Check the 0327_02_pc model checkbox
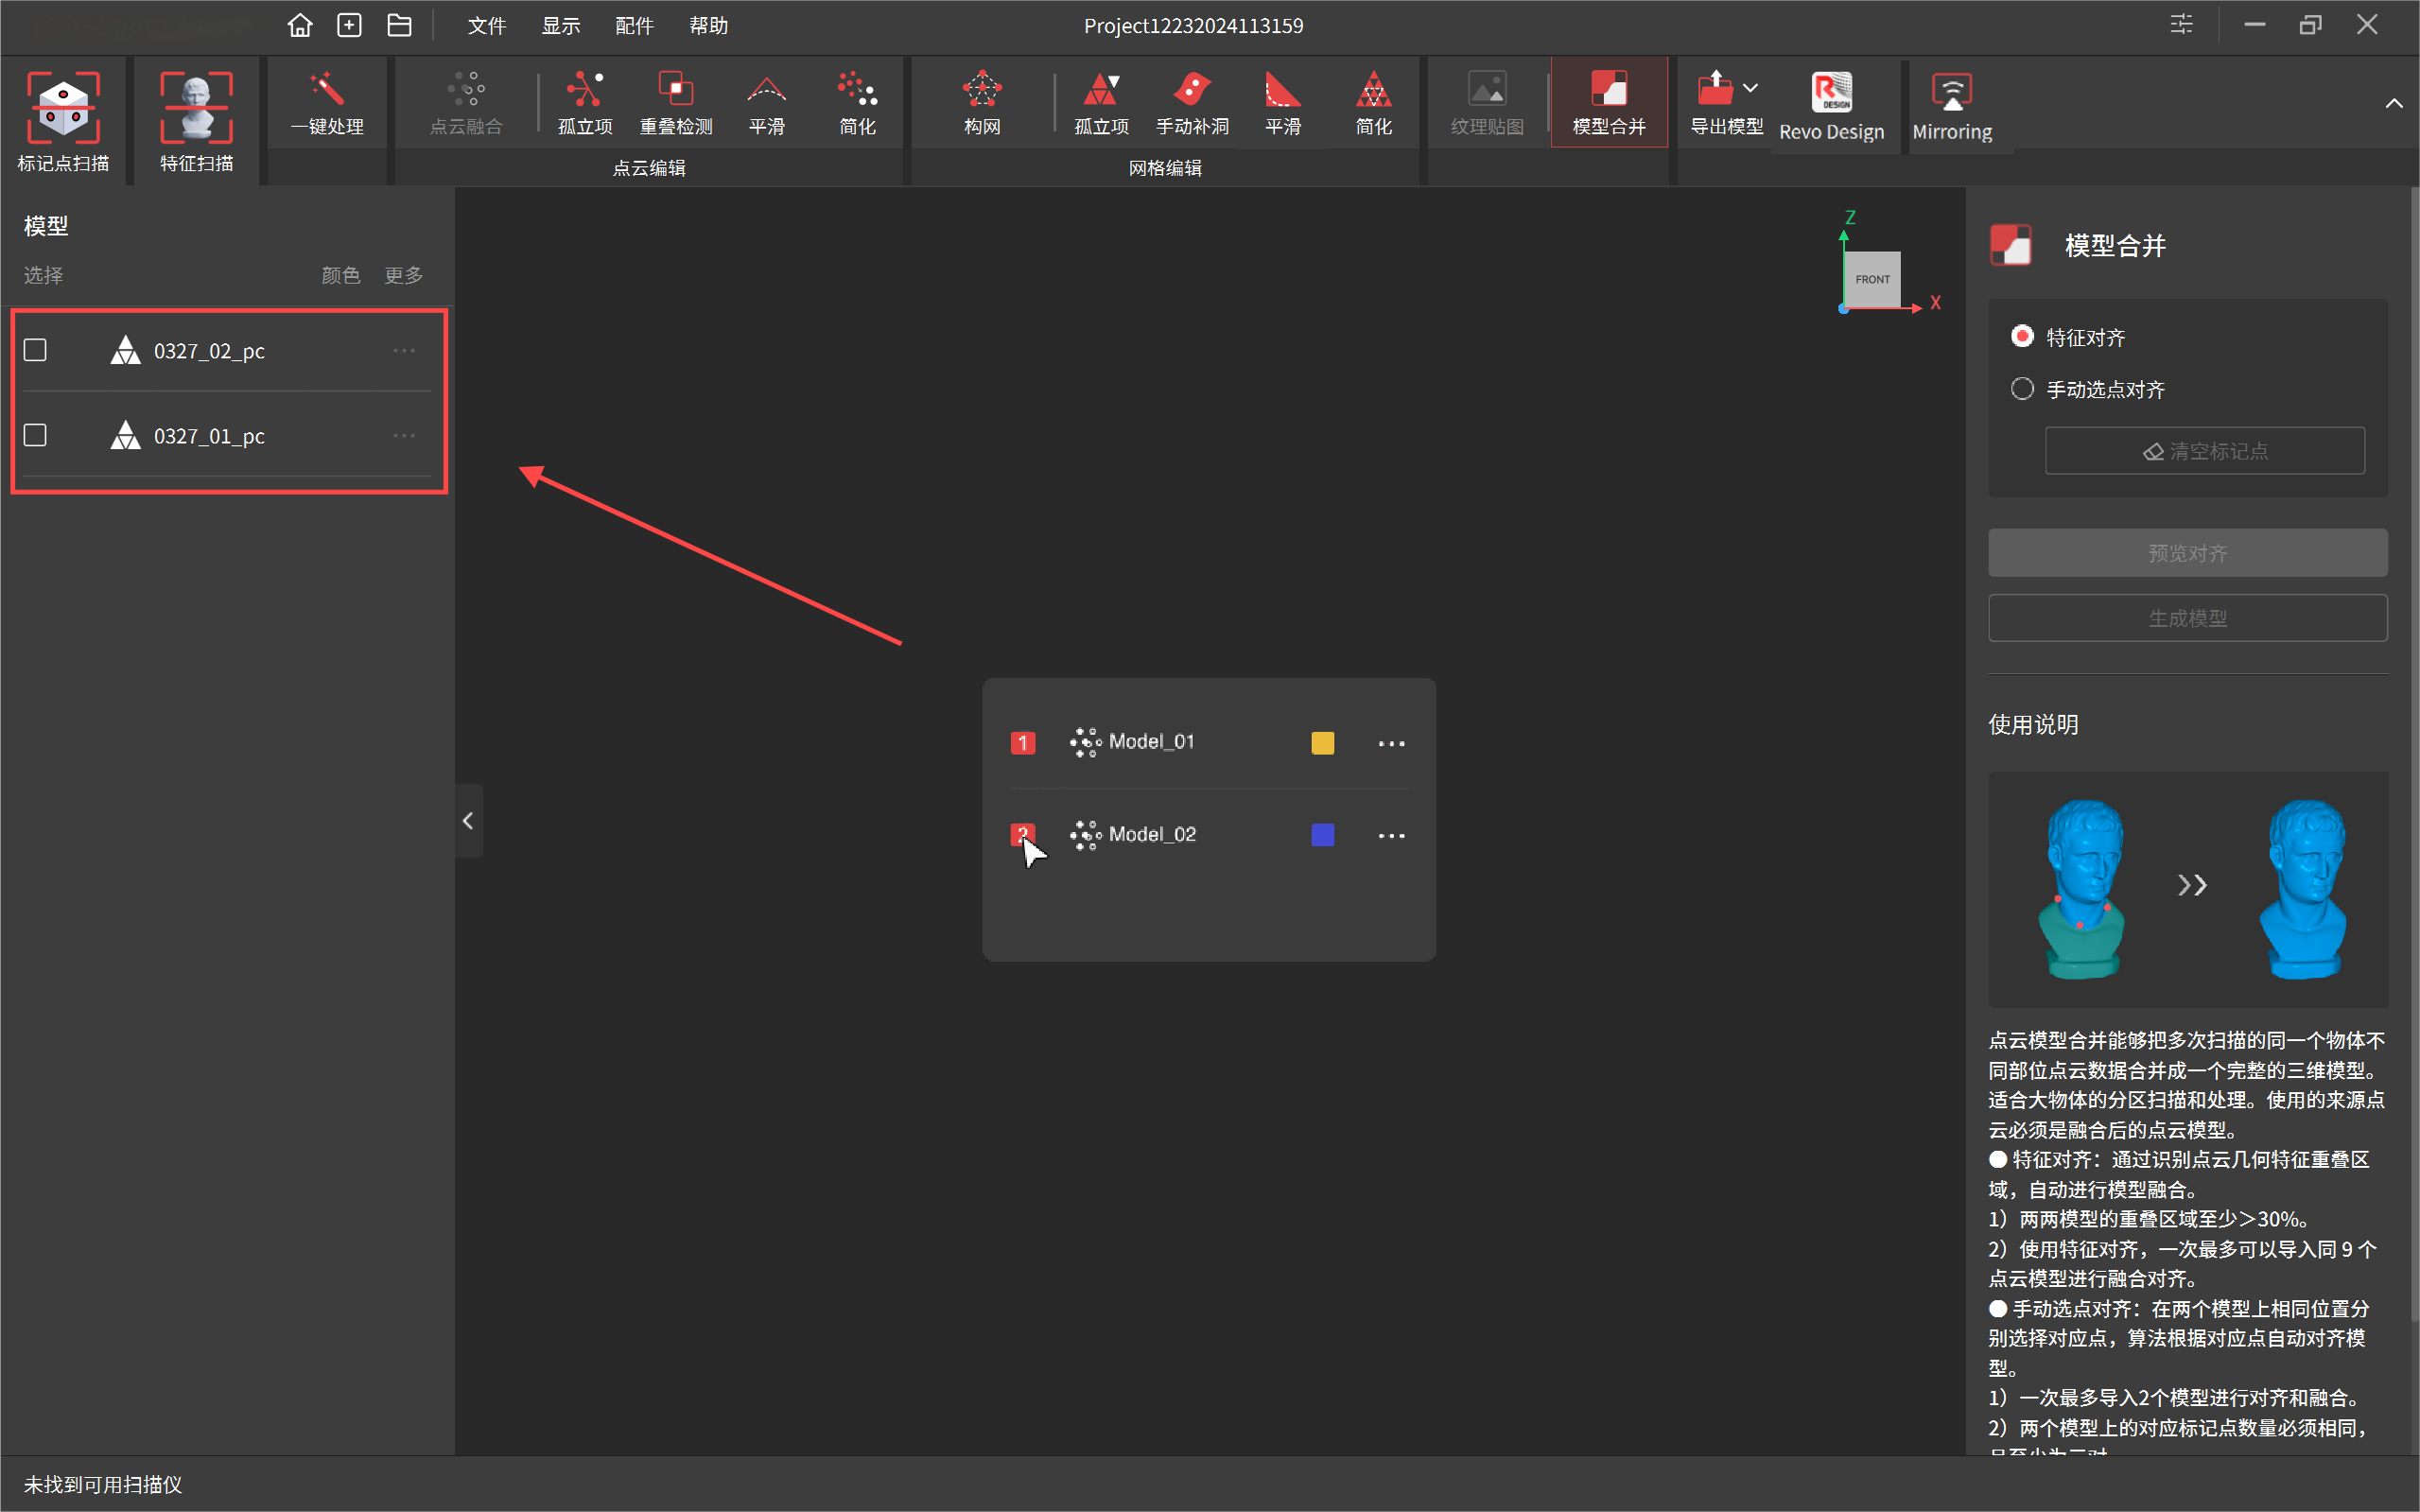This screenshot has height=1512, width=2420. (x=35, y=350)
